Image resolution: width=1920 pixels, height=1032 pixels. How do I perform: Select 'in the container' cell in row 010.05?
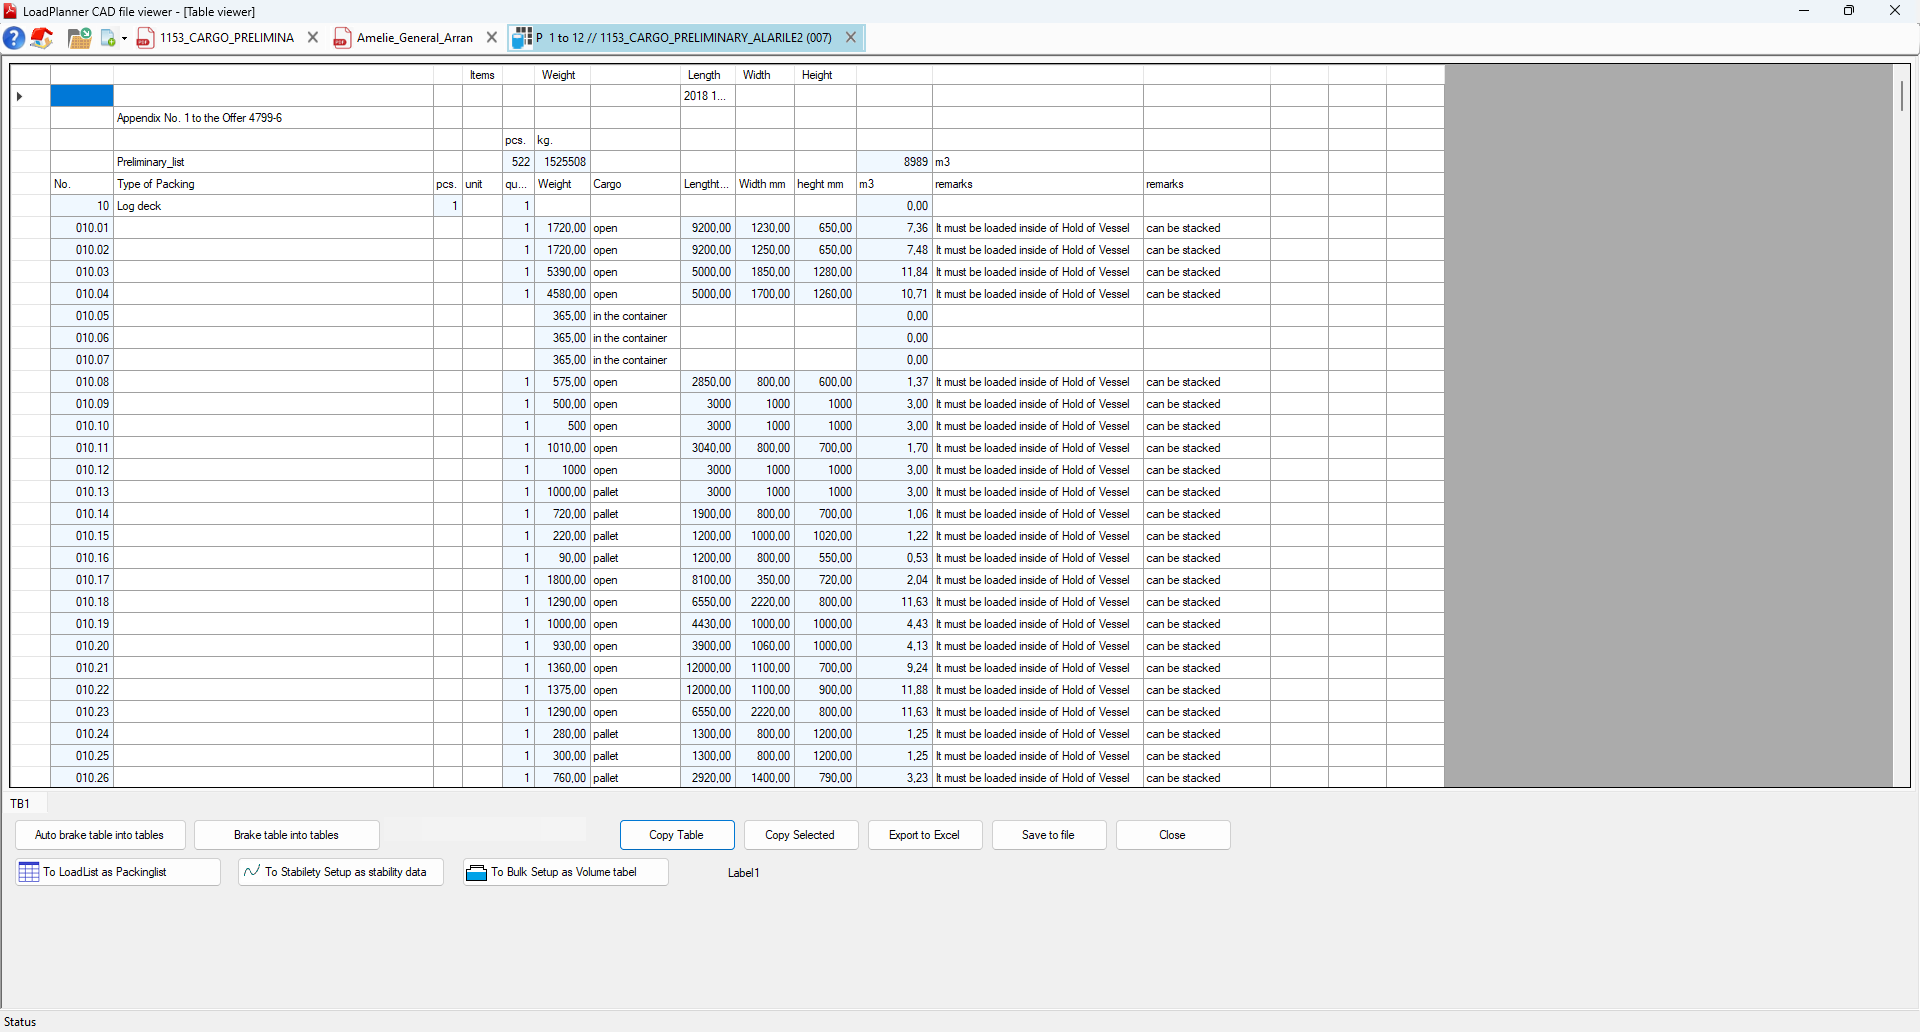pyautogui.click(x=635, y=316)
